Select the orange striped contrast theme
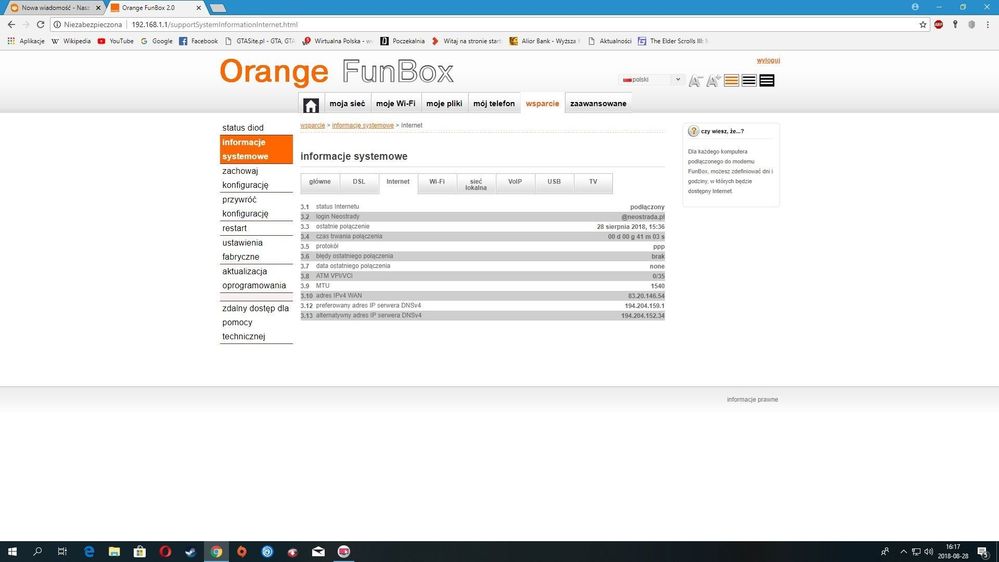Screen dimensions: 999x562 point(731,80)
